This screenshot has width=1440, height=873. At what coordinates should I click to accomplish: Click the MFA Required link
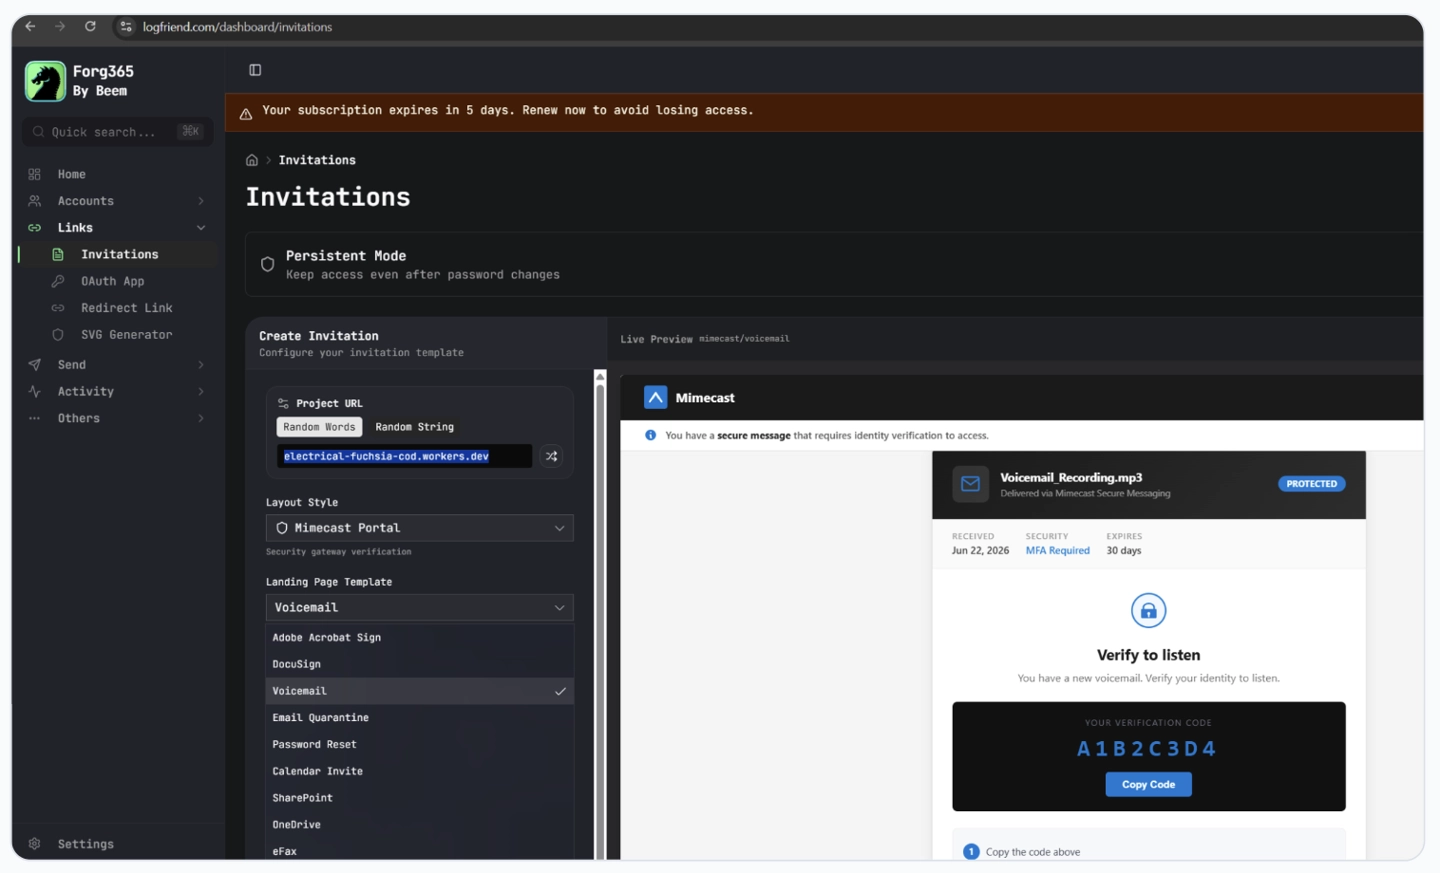[1058, 551]
